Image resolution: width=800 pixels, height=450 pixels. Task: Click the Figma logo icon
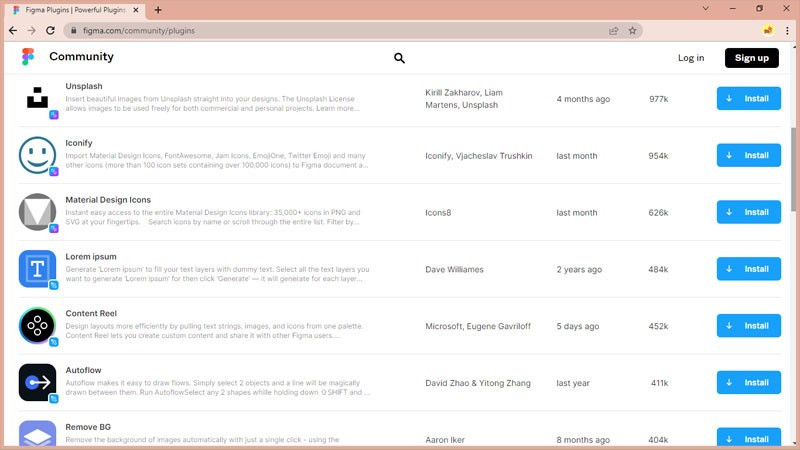(x=28, y=57)
